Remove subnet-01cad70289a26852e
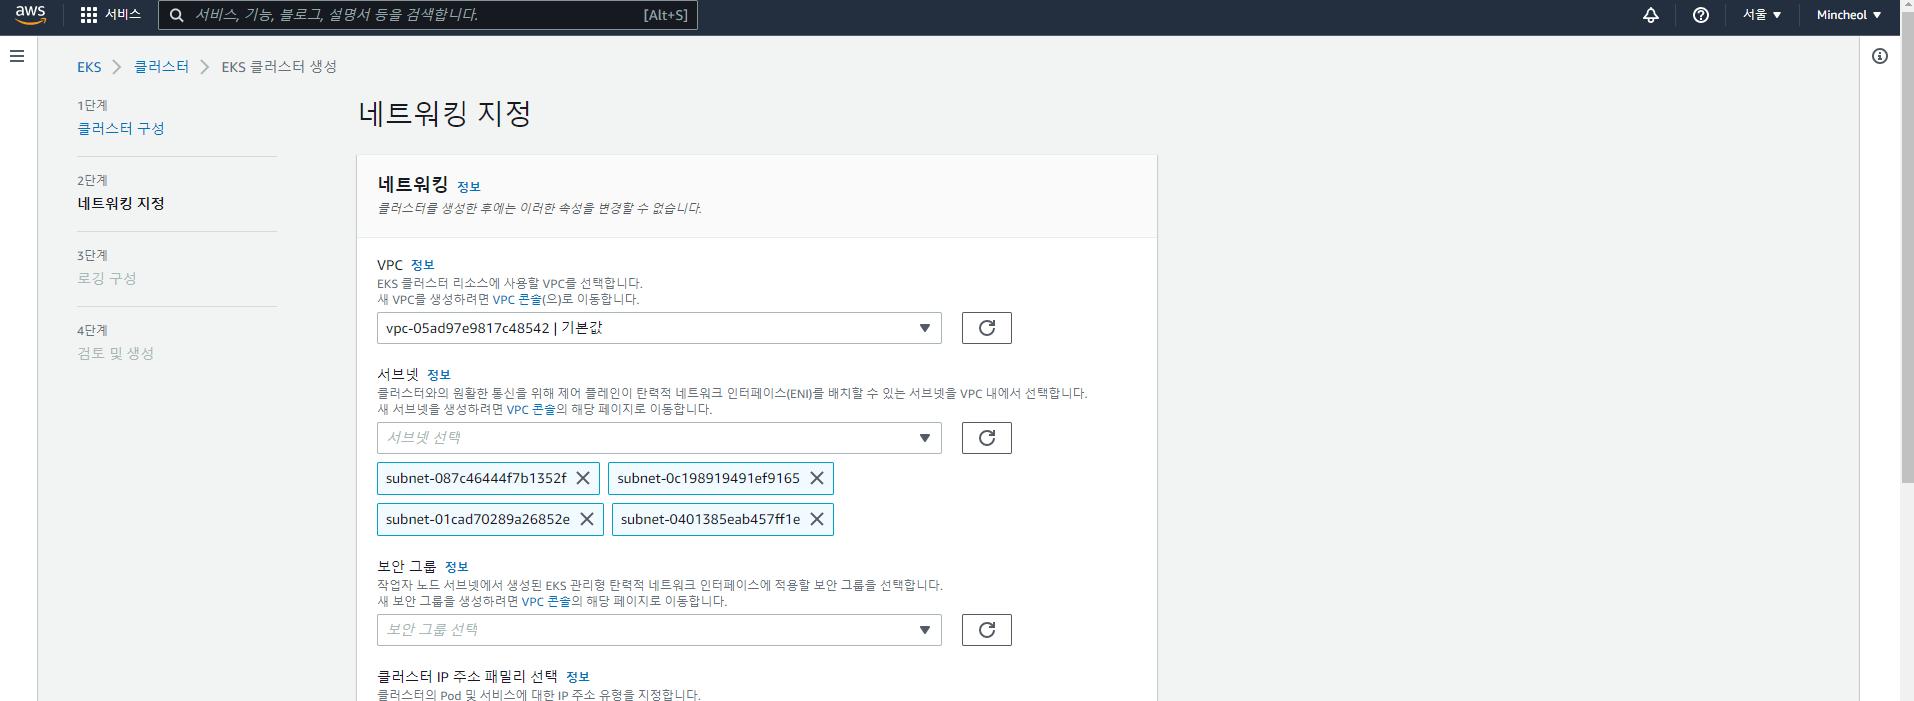Screen dimensions: 1914x701 tap(587, 519)
